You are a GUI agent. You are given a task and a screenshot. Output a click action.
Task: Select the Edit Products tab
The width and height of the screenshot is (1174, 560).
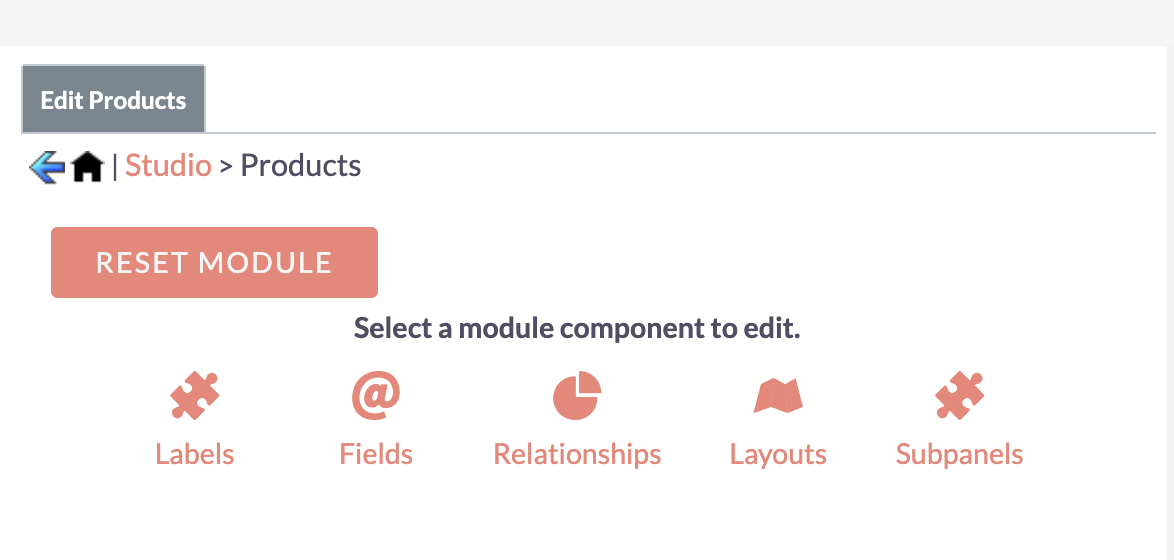pyautogui.click(x=113, y=100)
